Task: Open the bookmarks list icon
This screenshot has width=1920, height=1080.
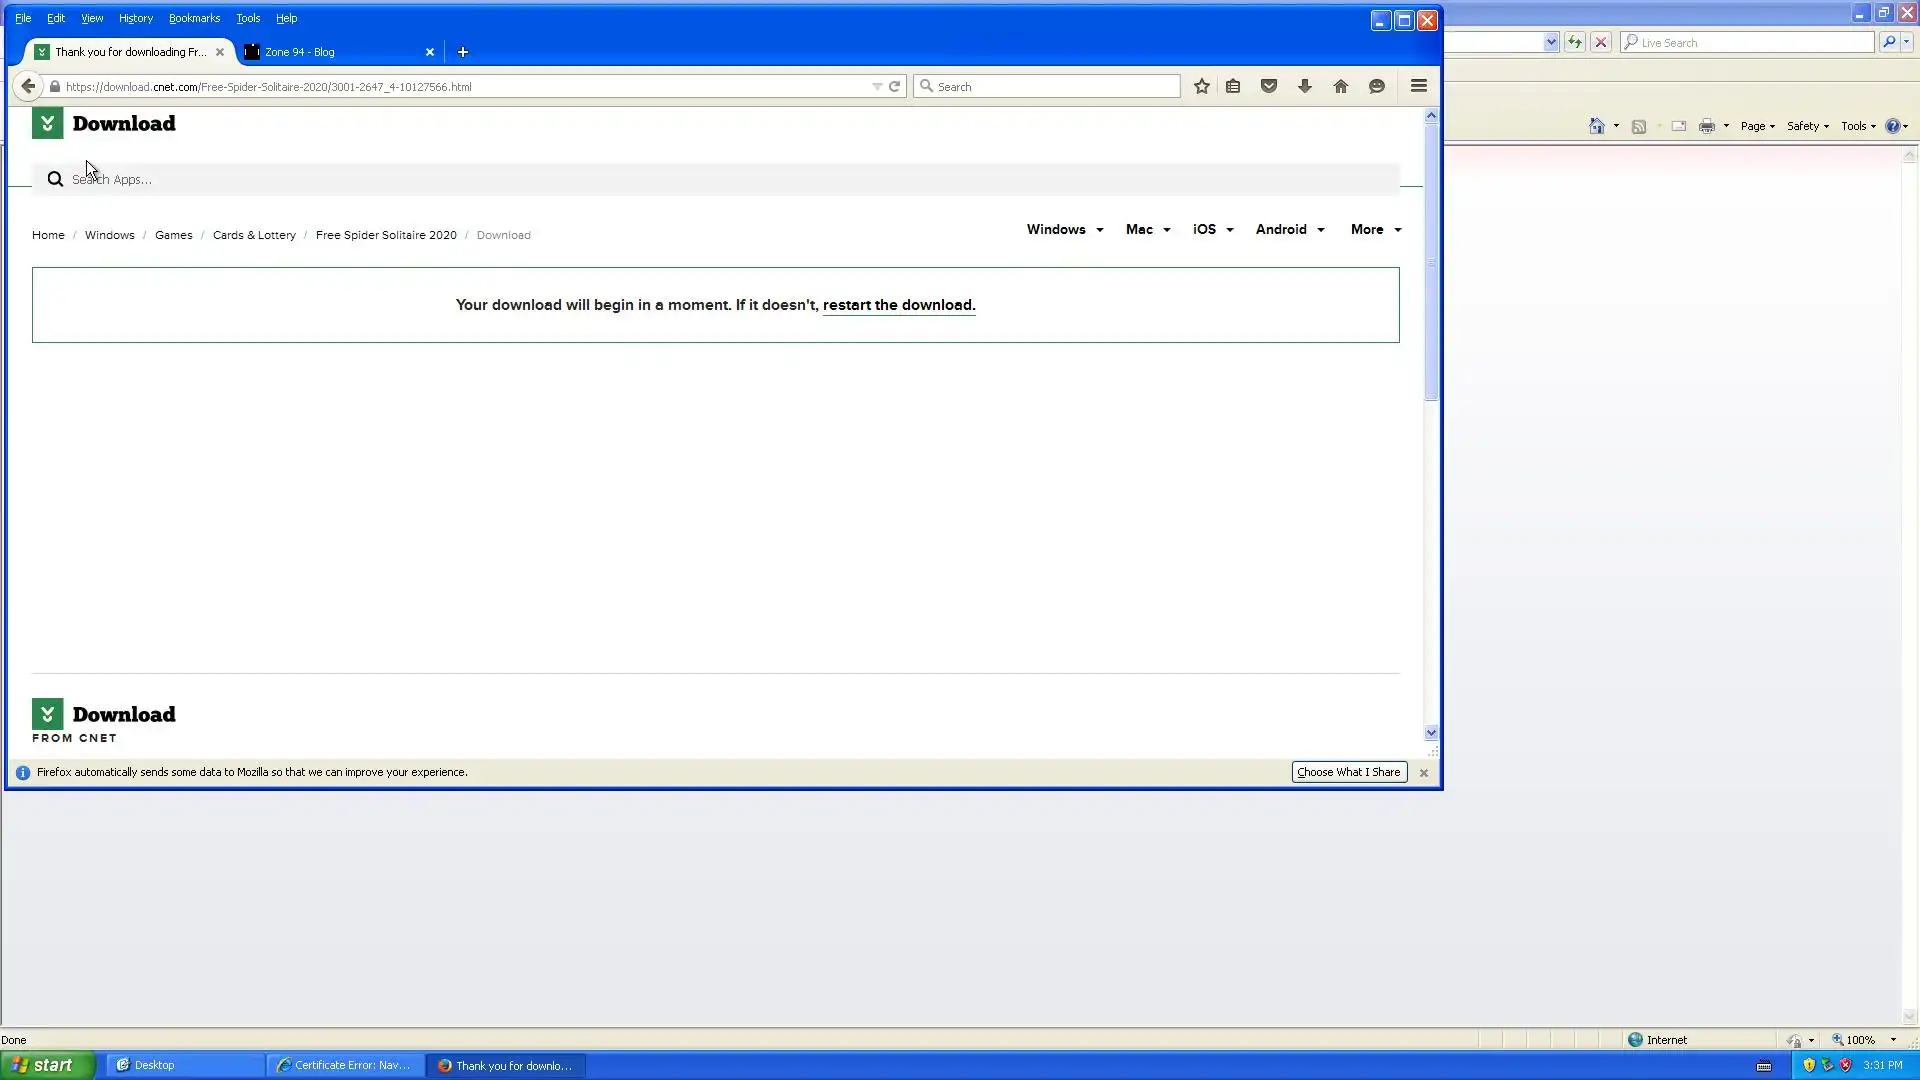Action: (x=1233, y=87)
